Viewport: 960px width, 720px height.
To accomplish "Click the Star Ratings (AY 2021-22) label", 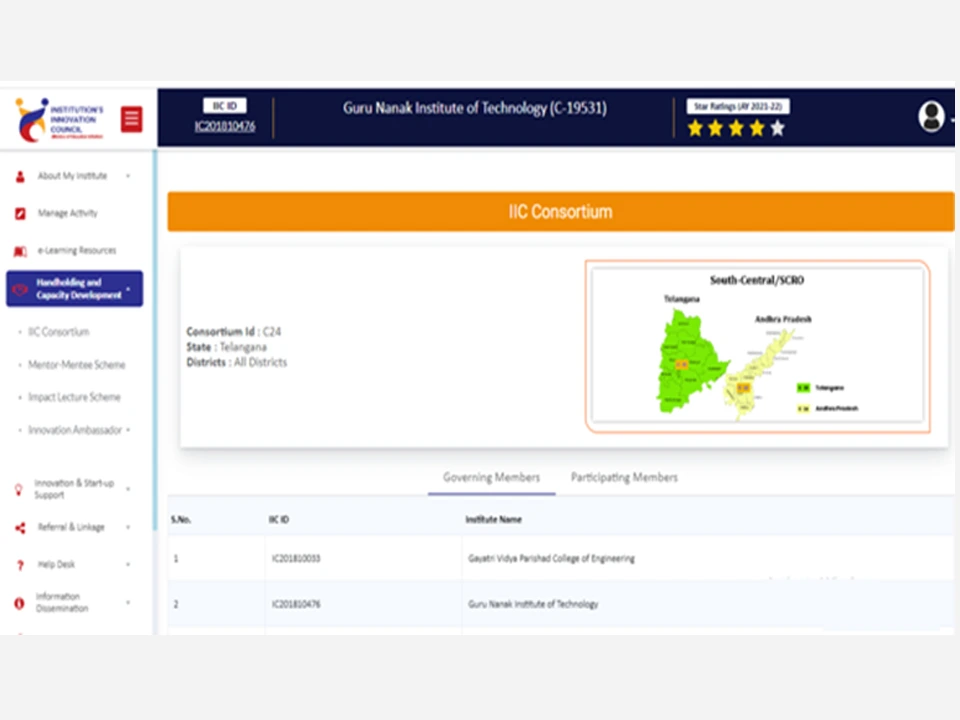I will (x=738, y=107).
